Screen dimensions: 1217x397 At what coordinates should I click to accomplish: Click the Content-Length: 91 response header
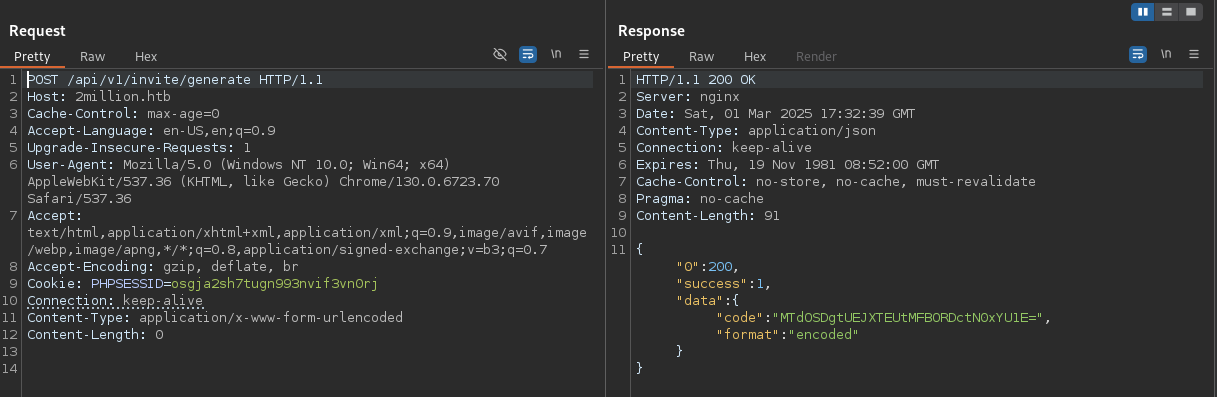click(708, 215)
